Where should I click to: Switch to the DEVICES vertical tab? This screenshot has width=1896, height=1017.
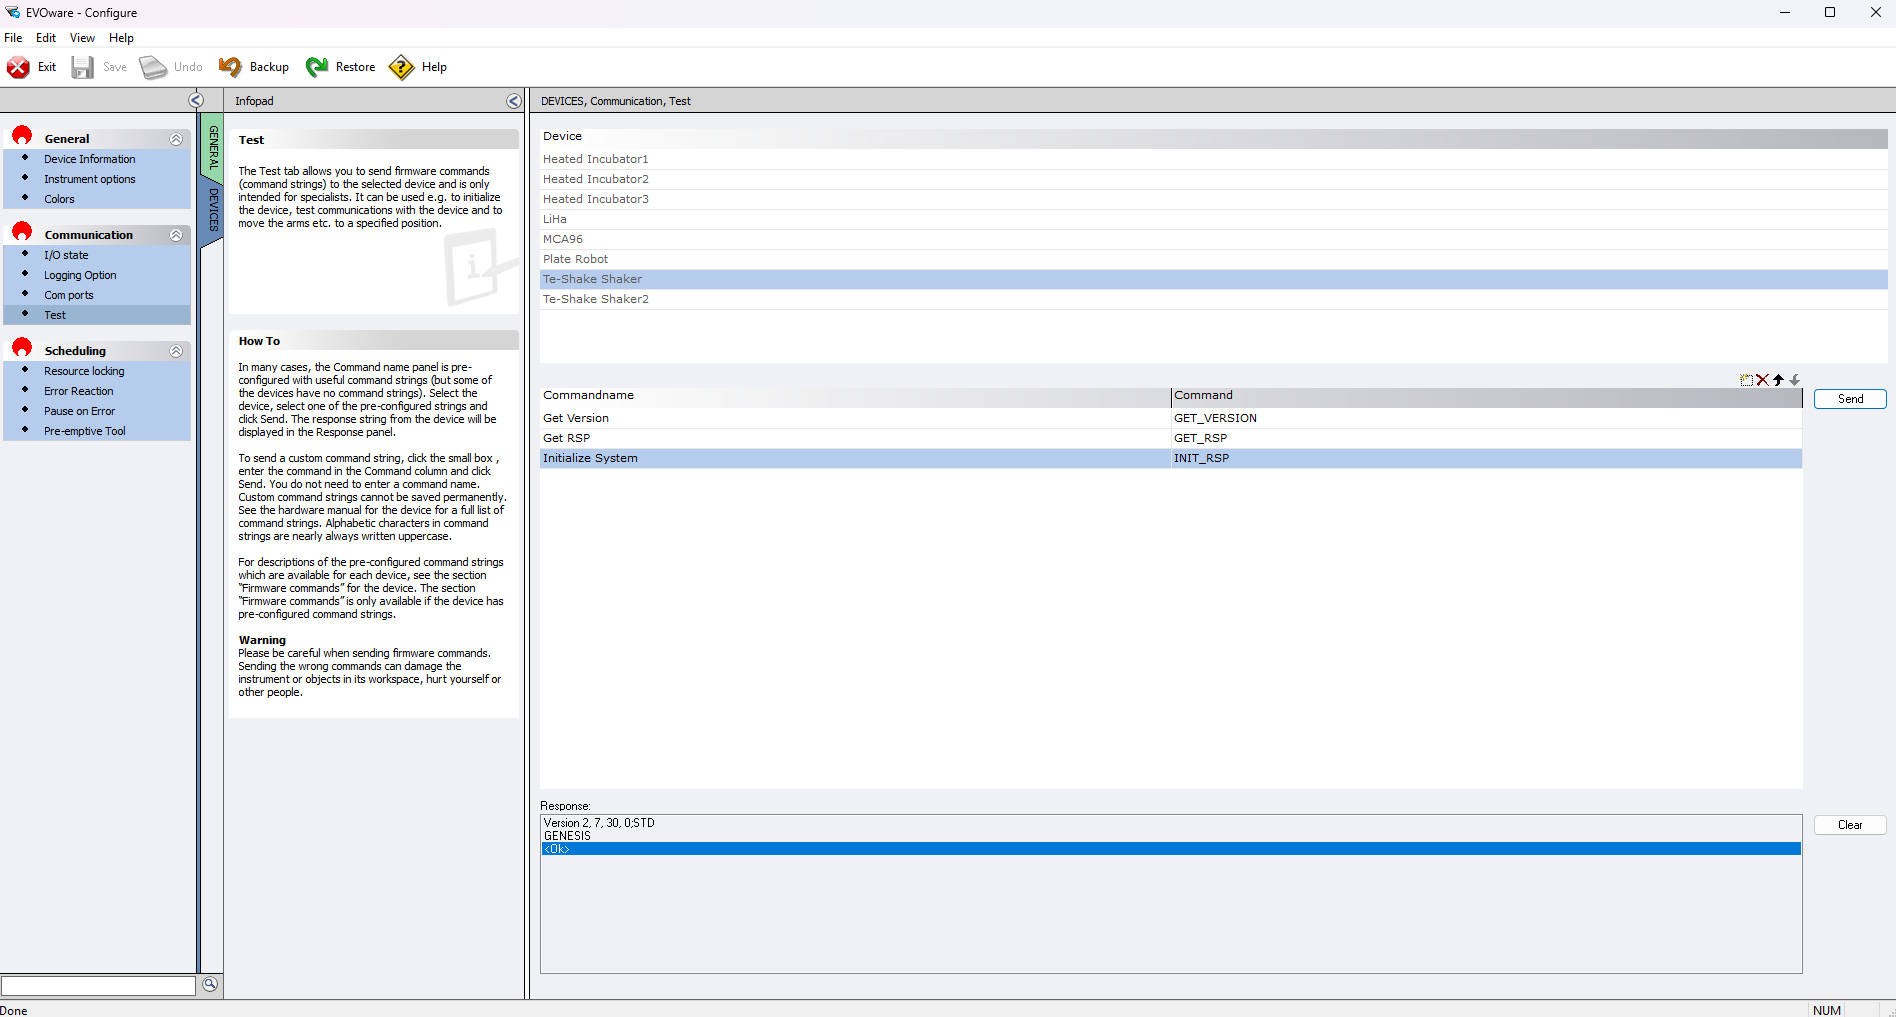pyautogui.click(x=212, y=209)
